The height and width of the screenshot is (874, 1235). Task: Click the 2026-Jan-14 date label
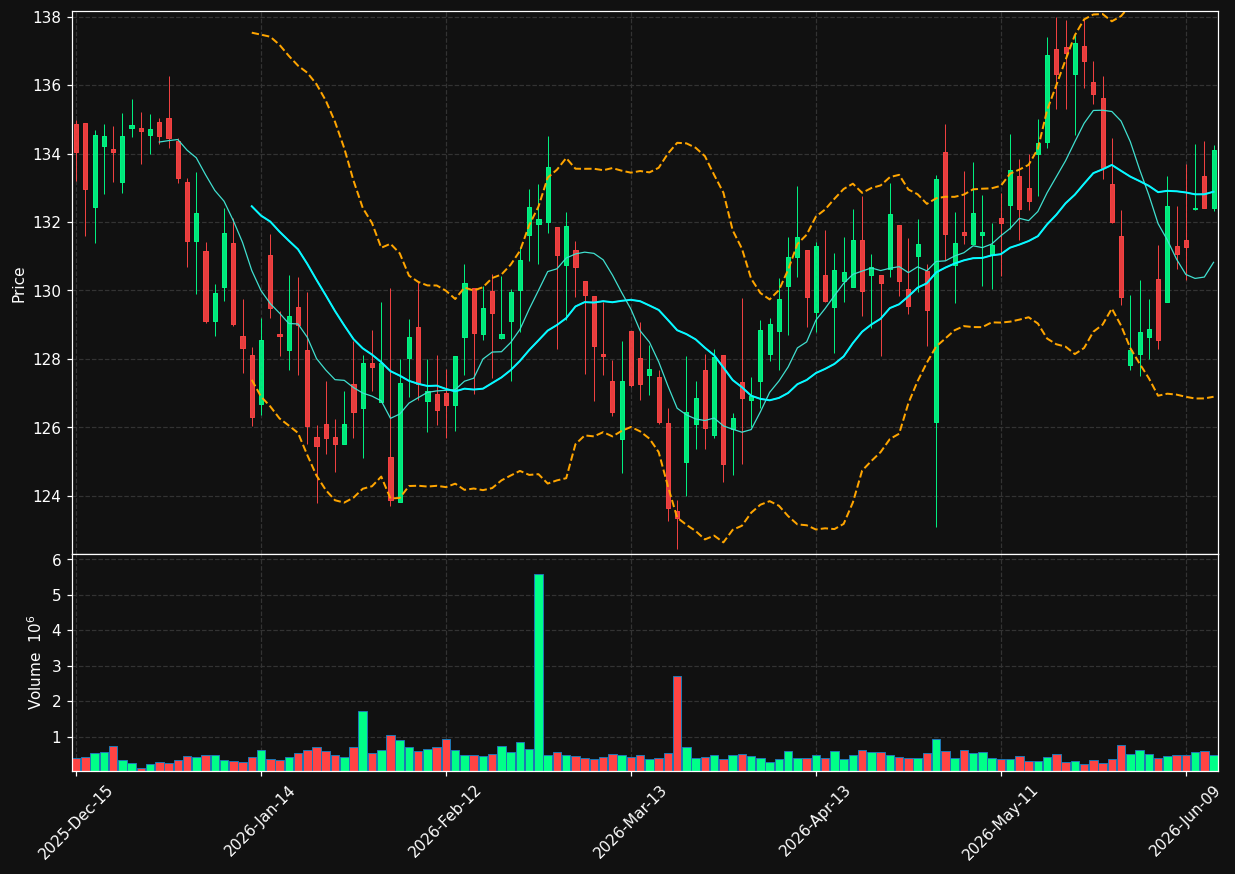[x=260, y=821]
